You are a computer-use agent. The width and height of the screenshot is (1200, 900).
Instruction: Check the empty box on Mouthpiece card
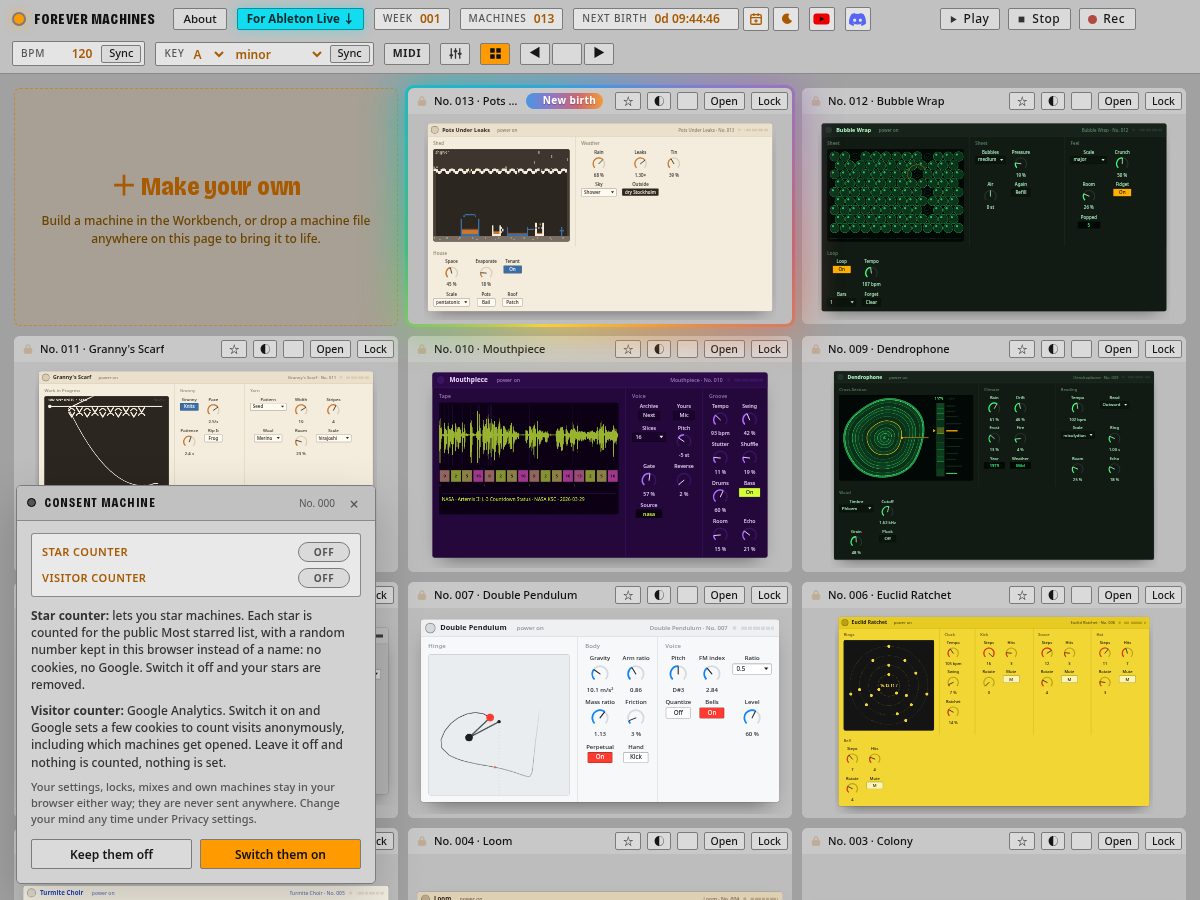point(687,349)
